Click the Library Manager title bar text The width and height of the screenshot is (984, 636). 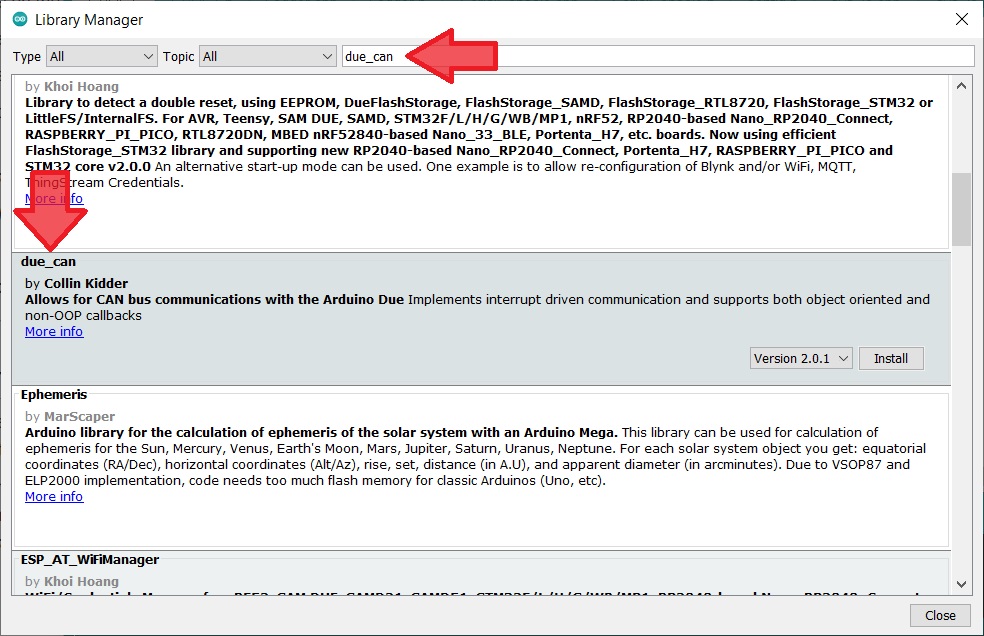tap(89, 20)
